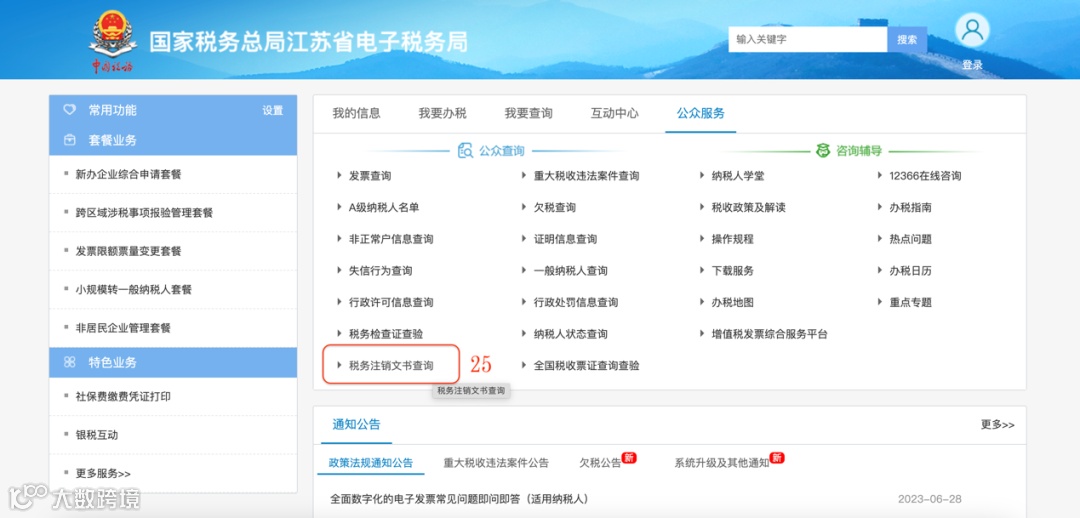This screenshot has height=518, width=1080.
Task: Open 行政许可信息查询
Action: 391,302
